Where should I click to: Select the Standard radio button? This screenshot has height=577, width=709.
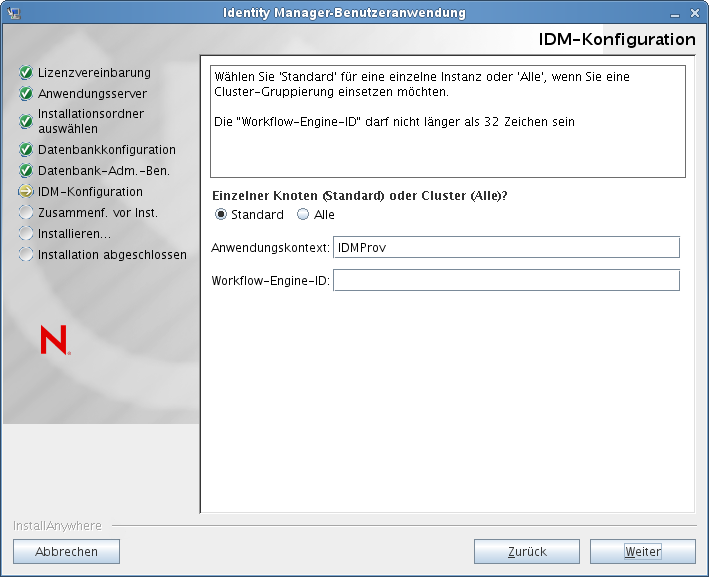coord(221,214)
